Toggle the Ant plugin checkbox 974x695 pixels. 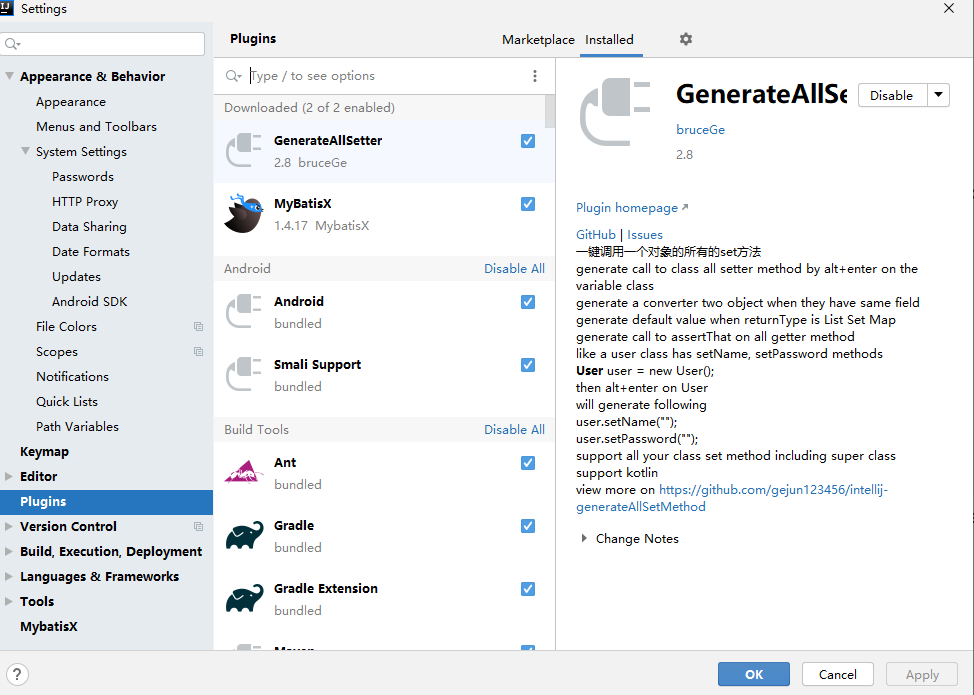(528, 463)
